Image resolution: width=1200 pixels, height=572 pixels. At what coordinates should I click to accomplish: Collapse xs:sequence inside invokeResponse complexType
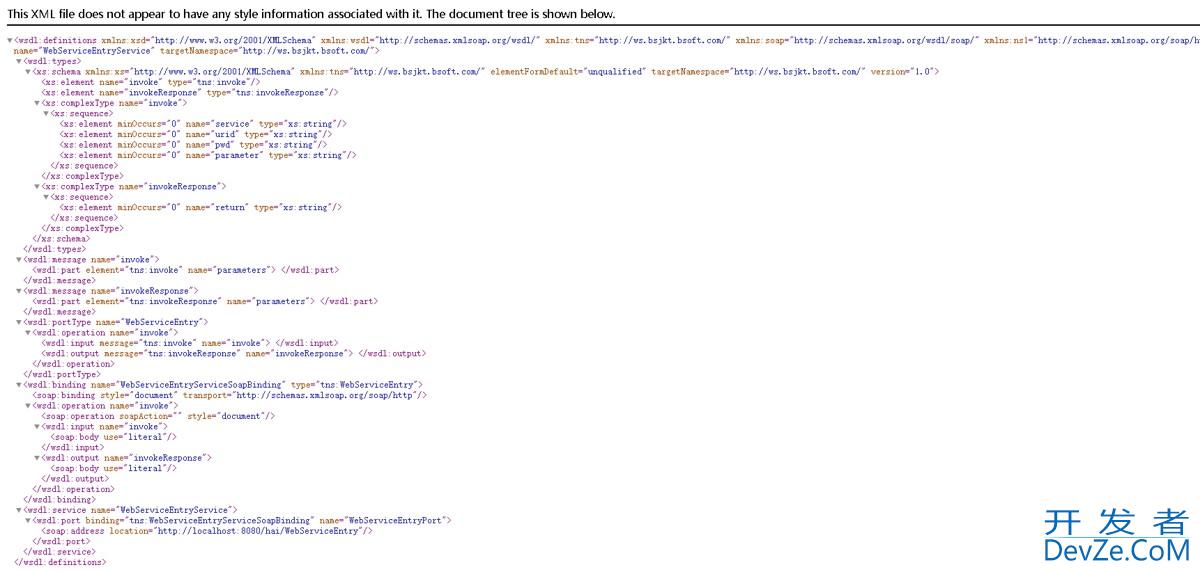[46, 197]
